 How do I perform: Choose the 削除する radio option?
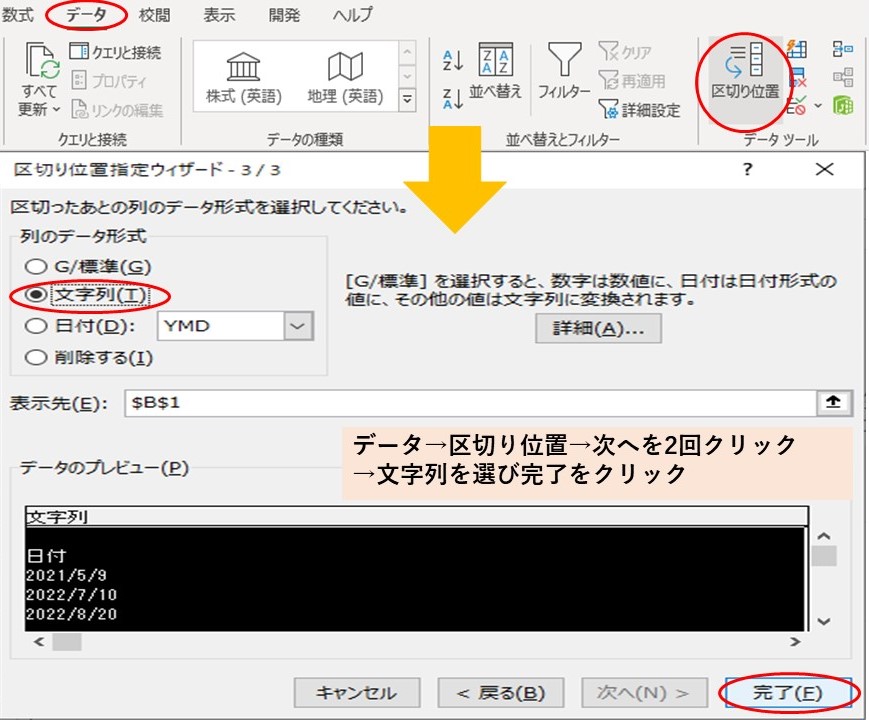(36, 356)
